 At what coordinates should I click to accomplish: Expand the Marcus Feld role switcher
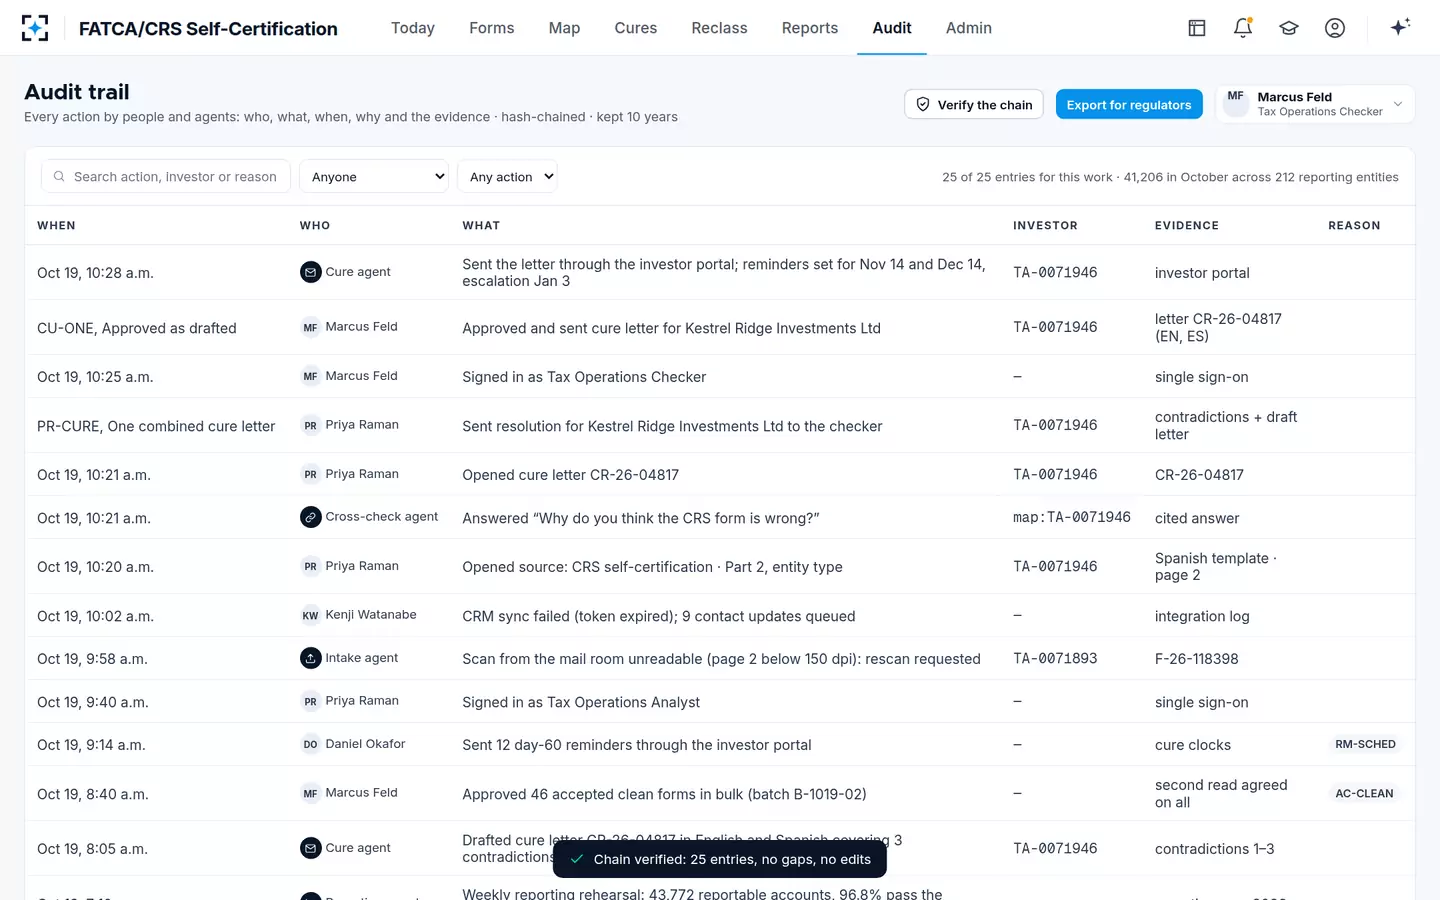coord(1315,104)
